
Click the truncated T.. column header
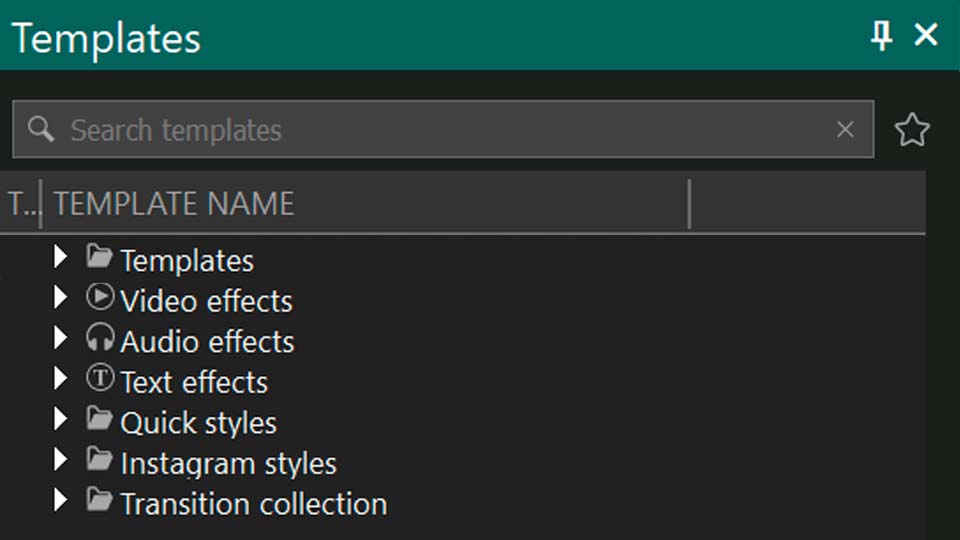(20, 203)
